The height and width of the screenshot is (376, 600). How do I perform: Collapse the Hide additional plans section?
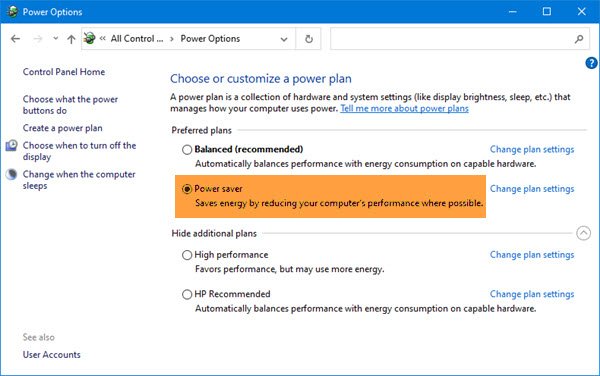[583, 233]
